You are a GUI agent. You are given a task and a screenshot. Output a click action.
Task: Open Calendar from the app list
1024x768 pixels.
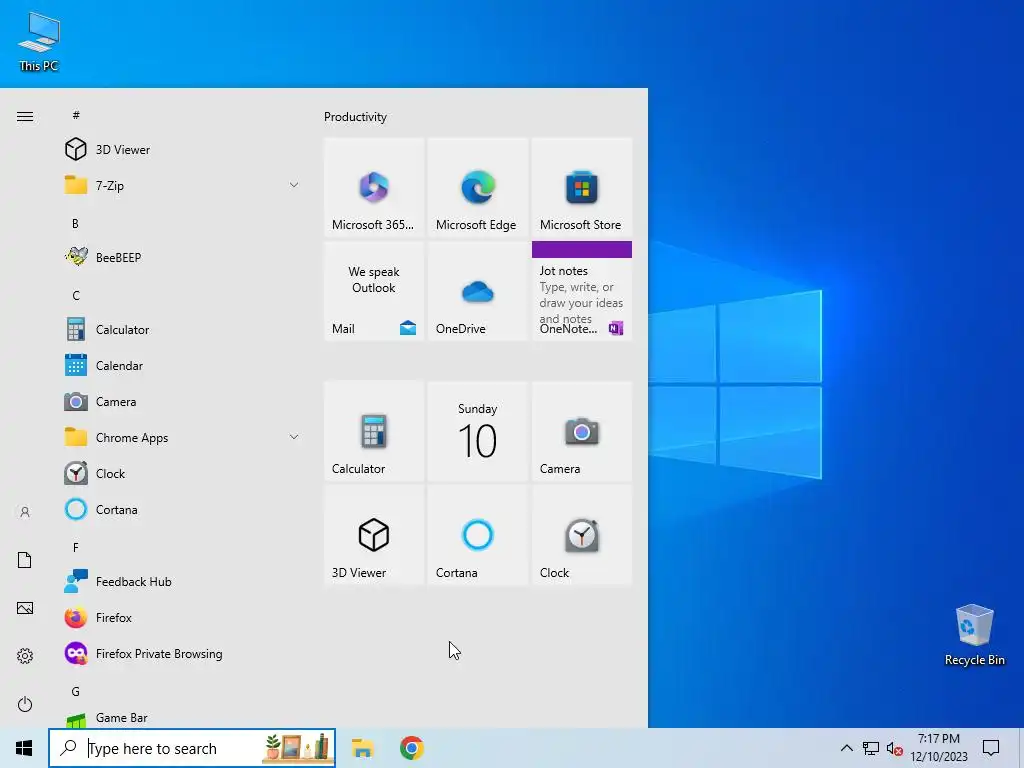[183, 366]
